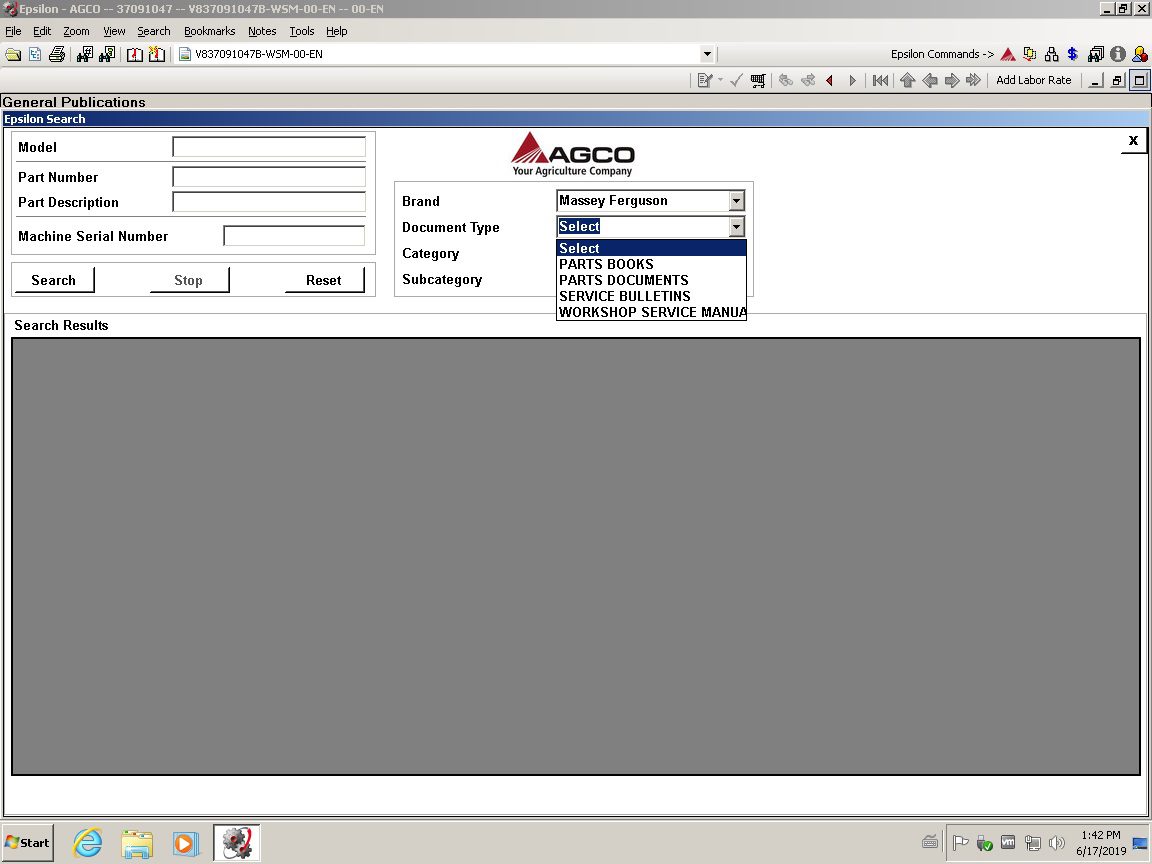Click the gray left block arrow icon
1152x864 pixels.
929,80
